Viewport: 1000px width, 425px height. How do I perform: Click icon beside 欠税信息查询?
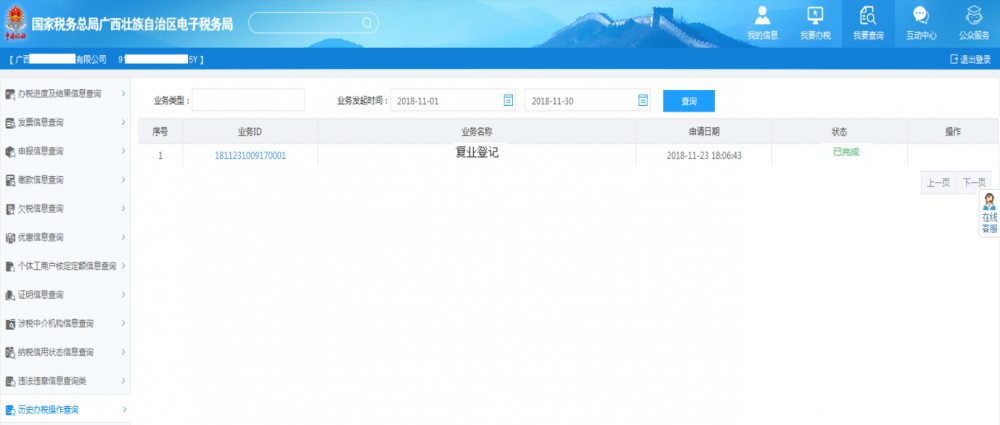tap(10, 209)
